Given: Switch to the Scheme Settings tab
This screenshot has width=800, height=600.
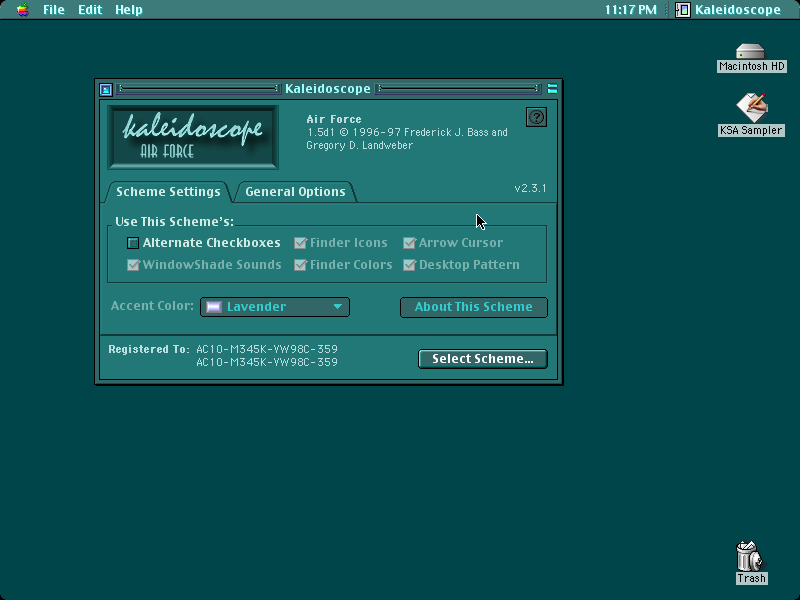Looking at the screenshot, I should click(x=168, y=192).
